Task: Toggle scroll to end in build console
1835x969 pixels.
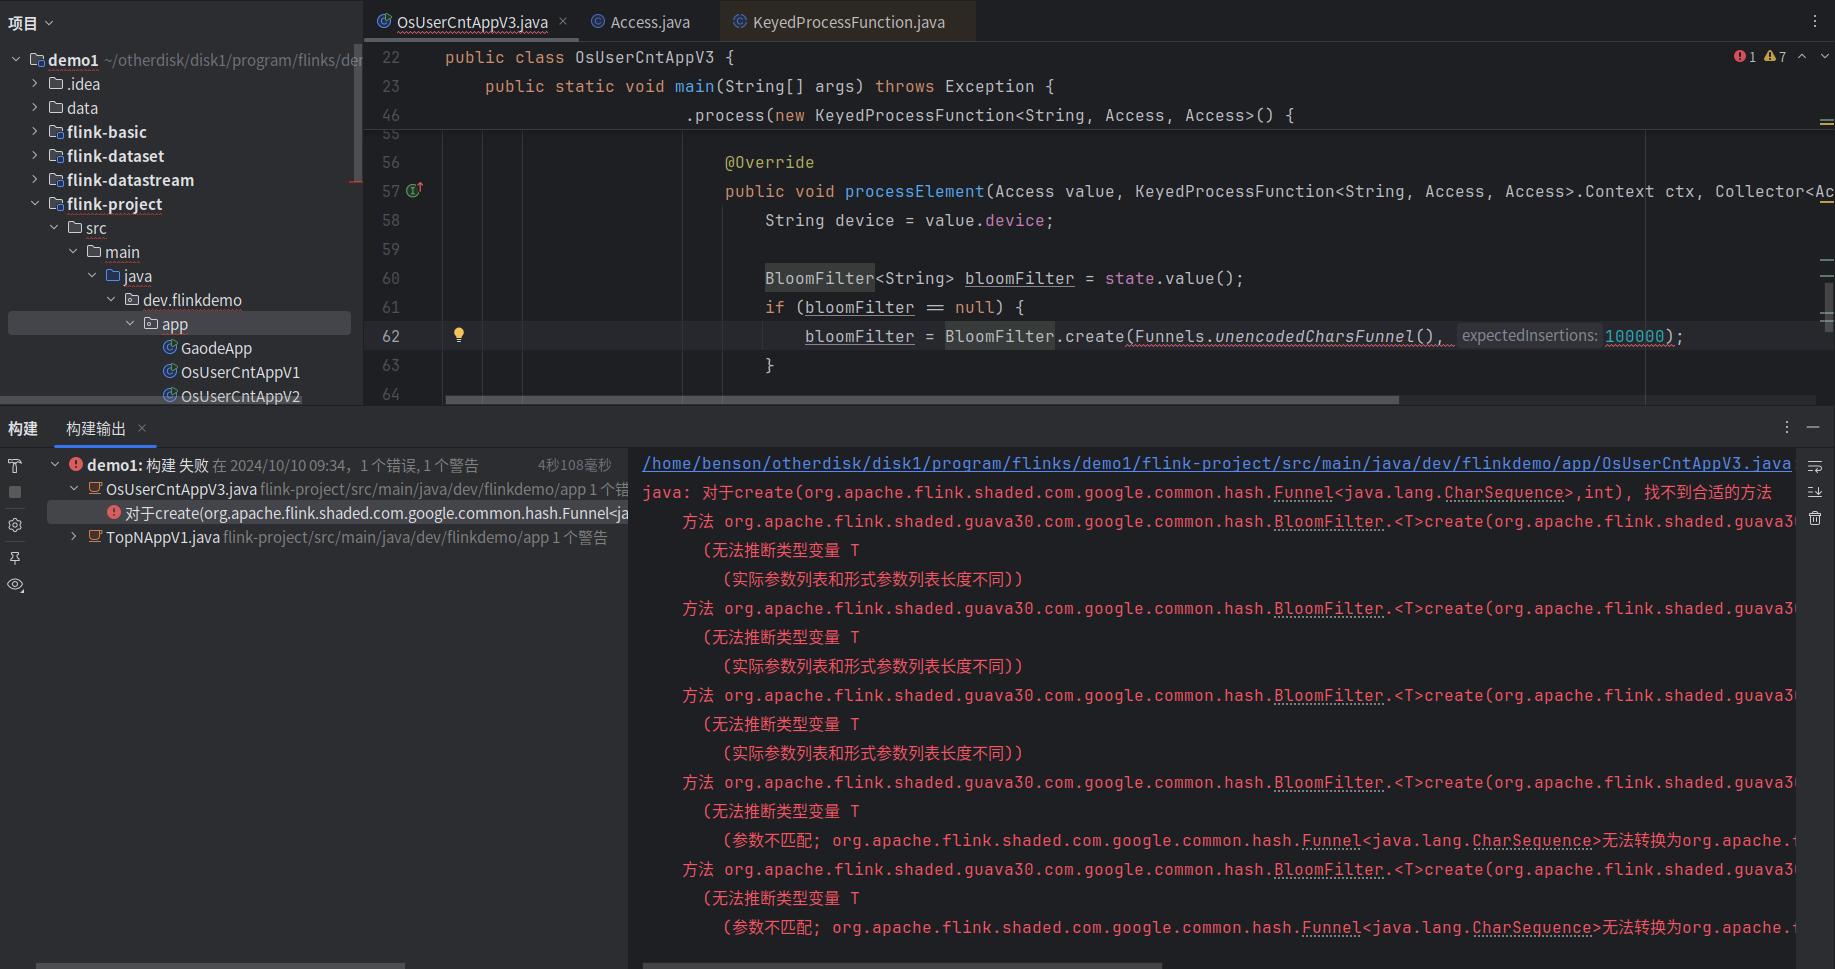Action: (x=1815, y=492)
